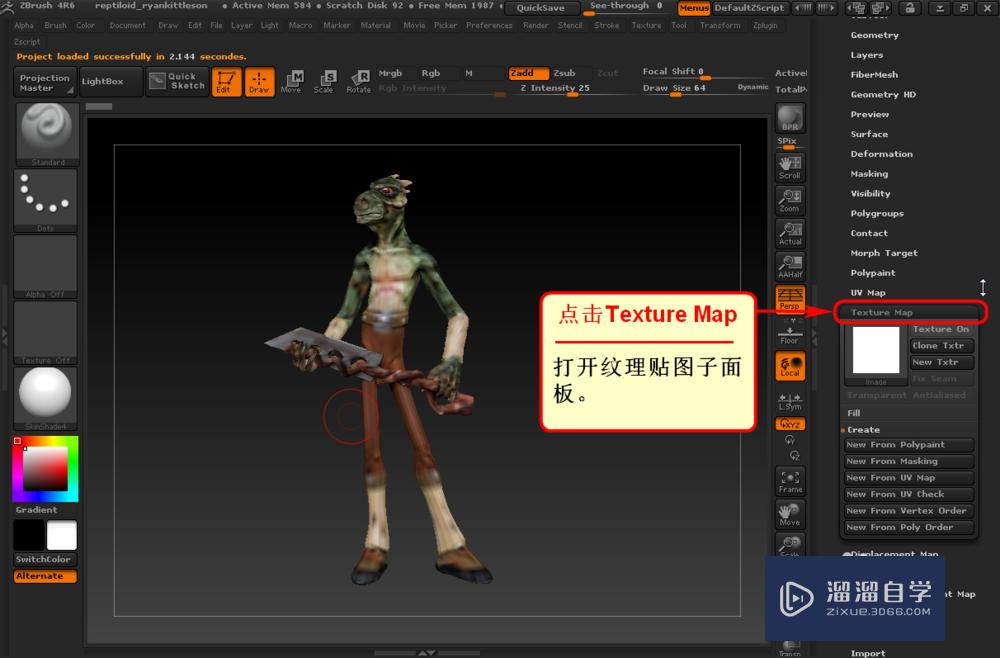This screenshot has height=658, width=1000.
Task: Click the Frame mesh icon
Action: click(x=790, y=482)
